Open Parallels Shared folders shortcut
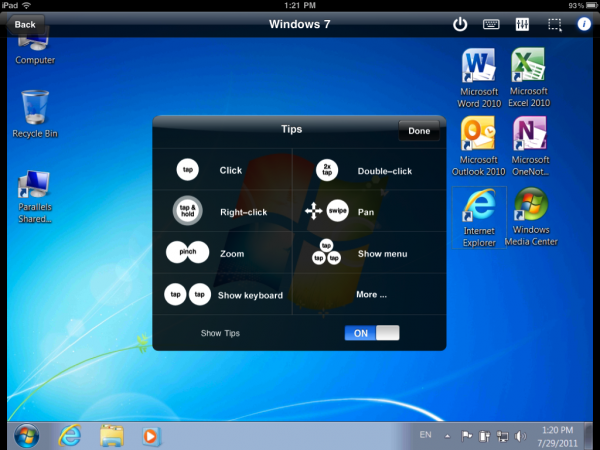Screen dimensions: 600x450 coord(35,197)
